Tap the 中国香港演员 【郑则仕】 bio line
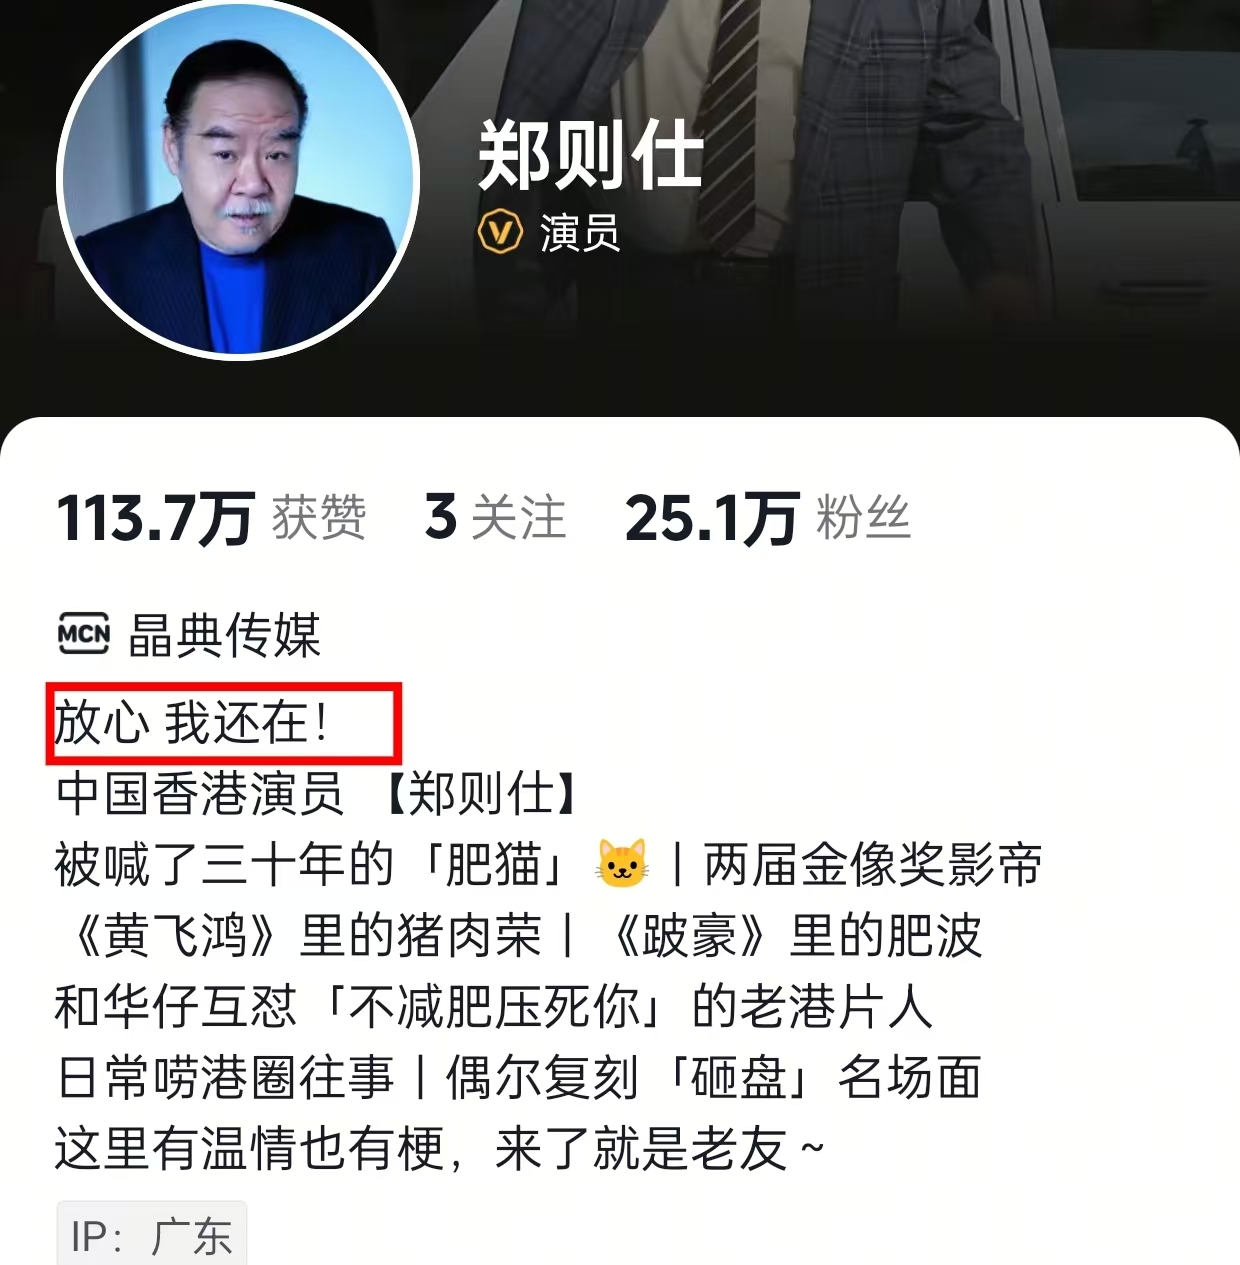1240x1265 pixels. click(318, 793)
